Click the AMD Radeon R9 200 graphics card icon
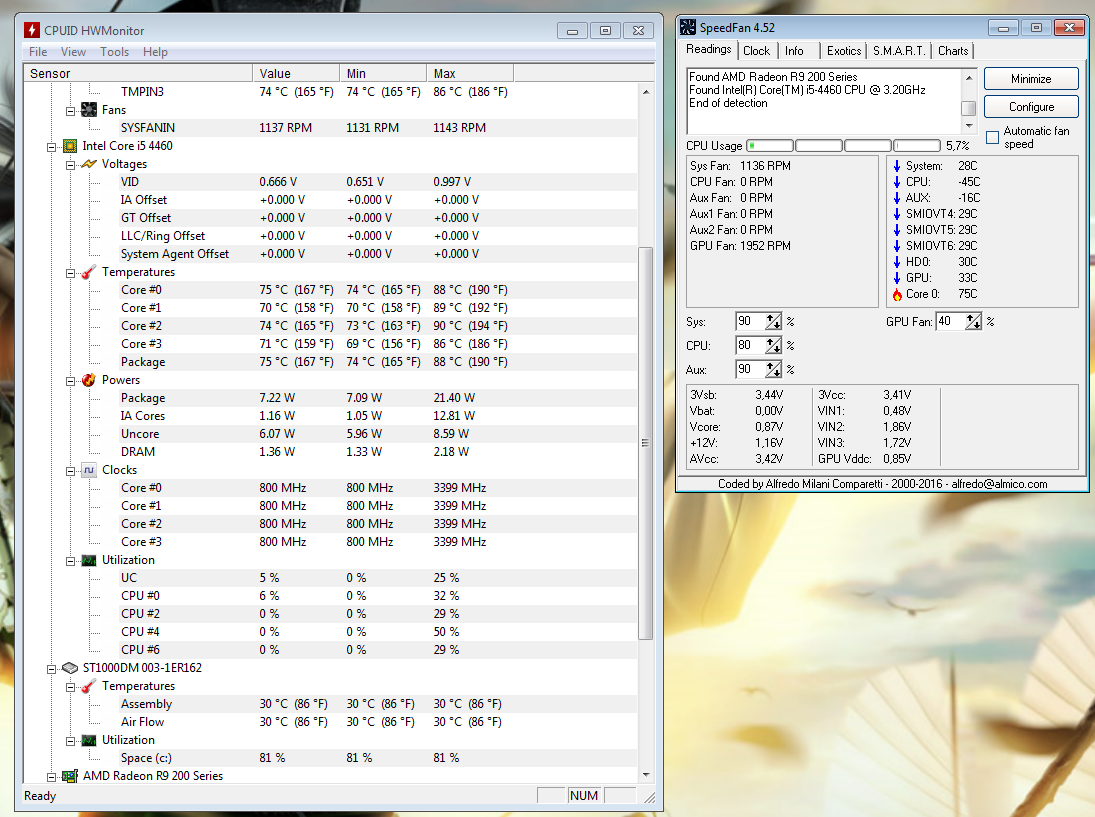The image size is (1095, 817). click(x=70, y=776)
